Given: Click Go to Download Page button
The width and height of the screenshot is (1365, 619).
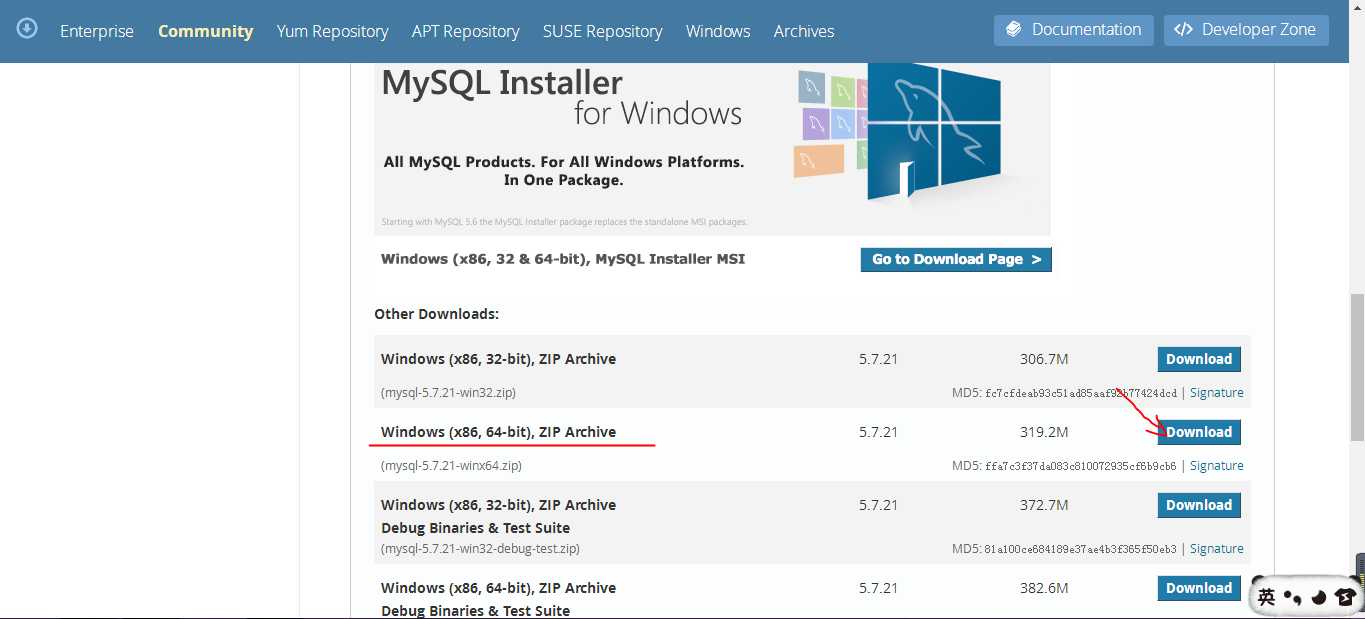Looking at the screenshot, I should click(x=956, y=260).
